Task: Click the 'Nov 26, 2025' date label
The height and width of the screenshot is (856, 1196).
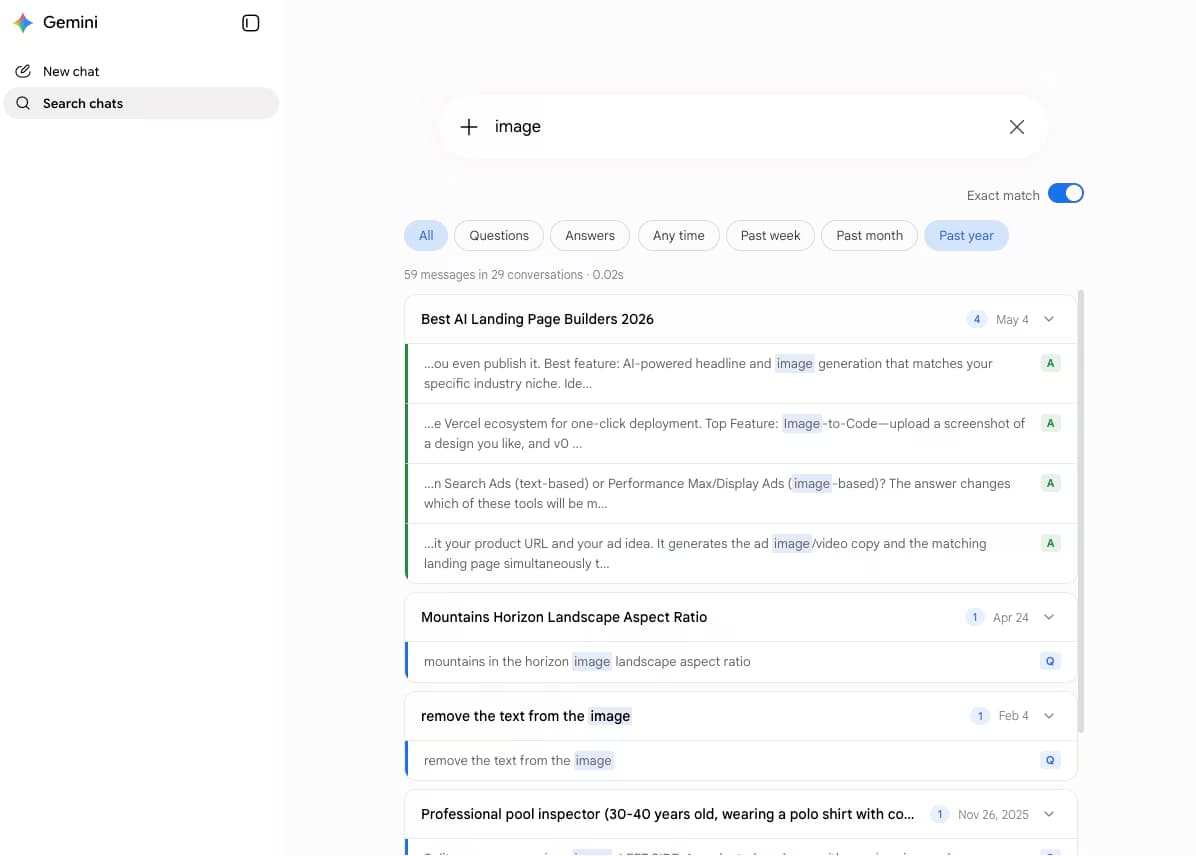Action: tap(993, 814)
